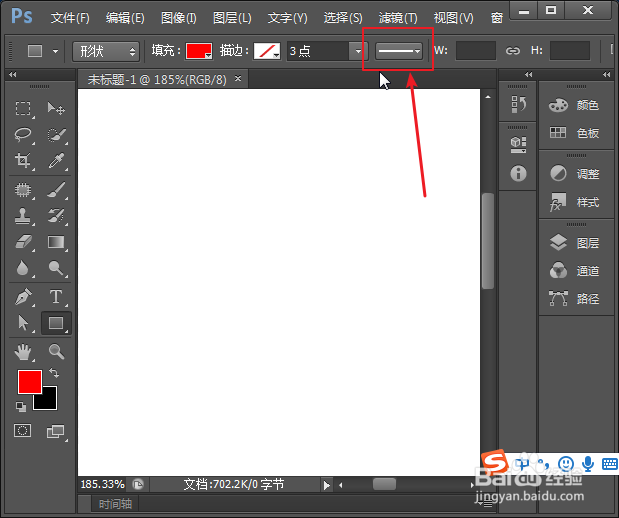
Task: Open the 调整 adjustments panel
Action: pyautogui.click(x=575, y=174)
